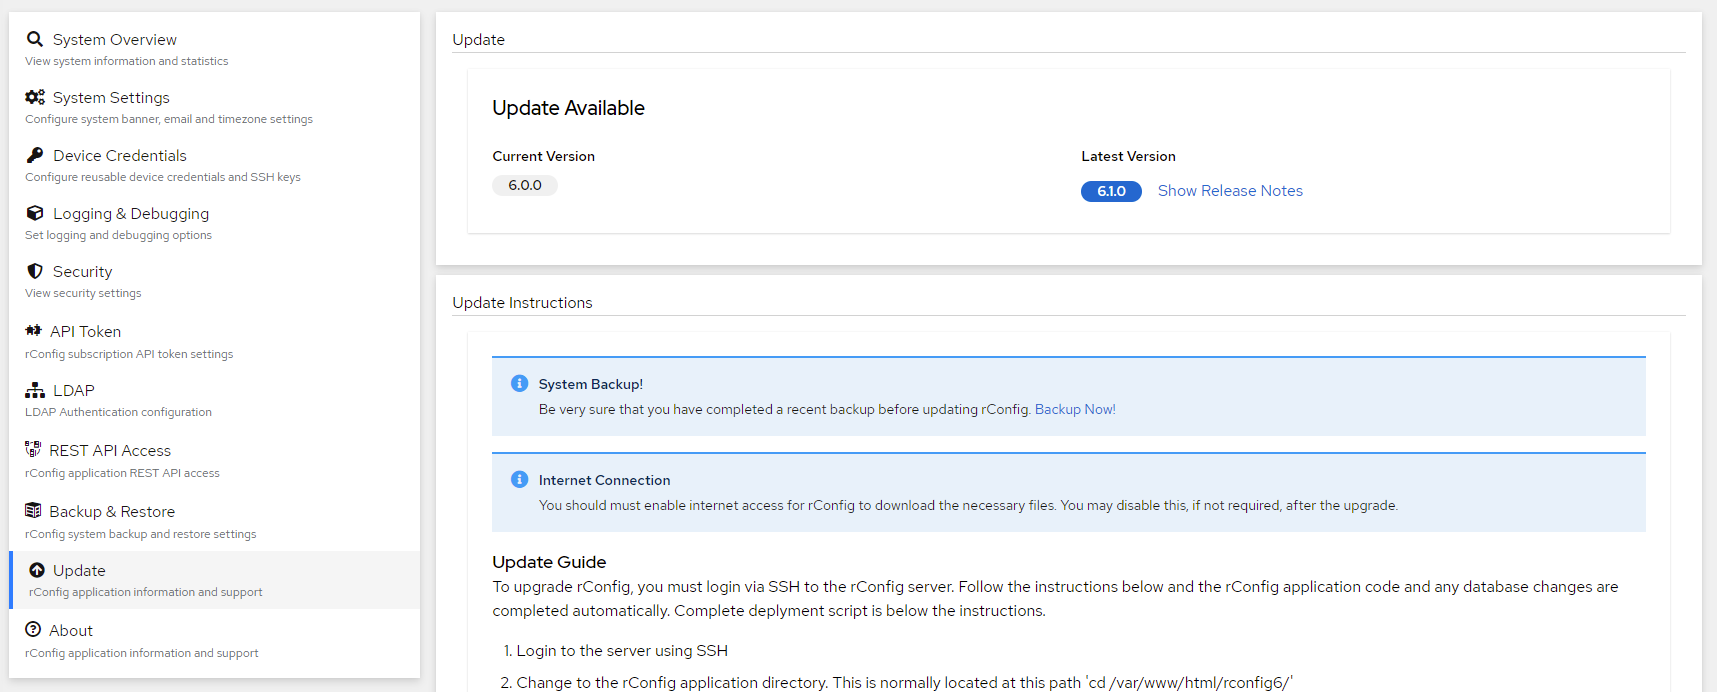This screenshot has height=692, width=1717.
Task: Click the LDAP hierarchy icon
Action: 35,390
